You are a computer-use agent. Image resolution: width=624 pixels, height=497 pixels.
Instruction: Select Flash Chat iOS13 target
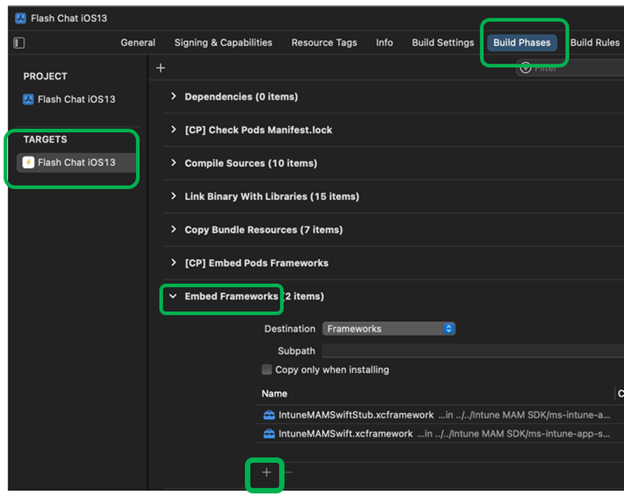(x=76, y=162)
